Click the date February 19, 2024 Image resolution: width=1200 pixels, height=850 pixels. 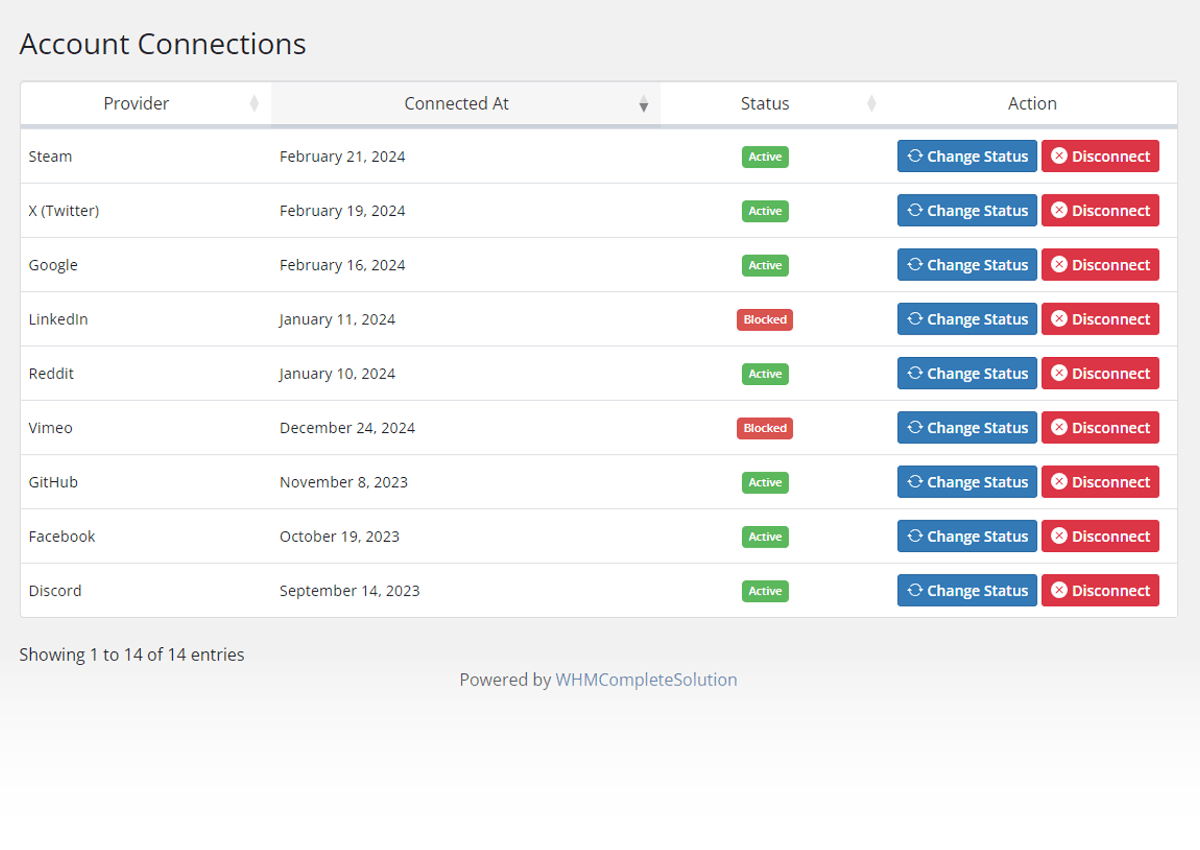342,210
